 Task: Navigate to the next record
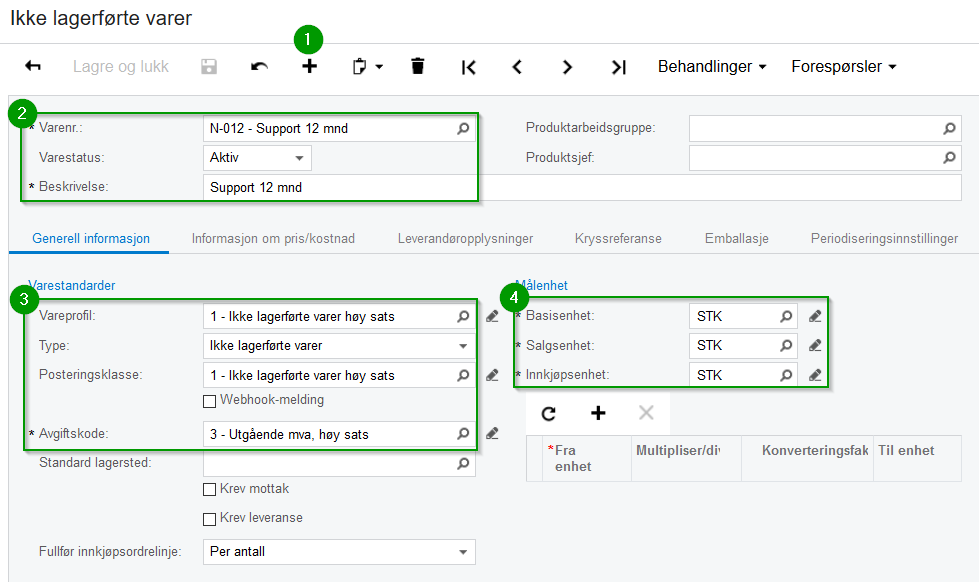point(568,67)
